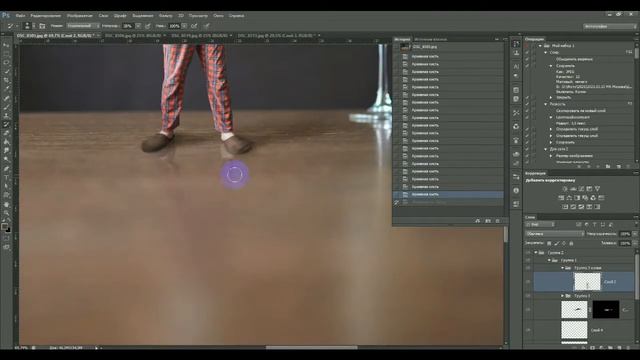Toggle the Brush panel from options bar
This screenshot has width=640, height=360.
tap(42, 26)
